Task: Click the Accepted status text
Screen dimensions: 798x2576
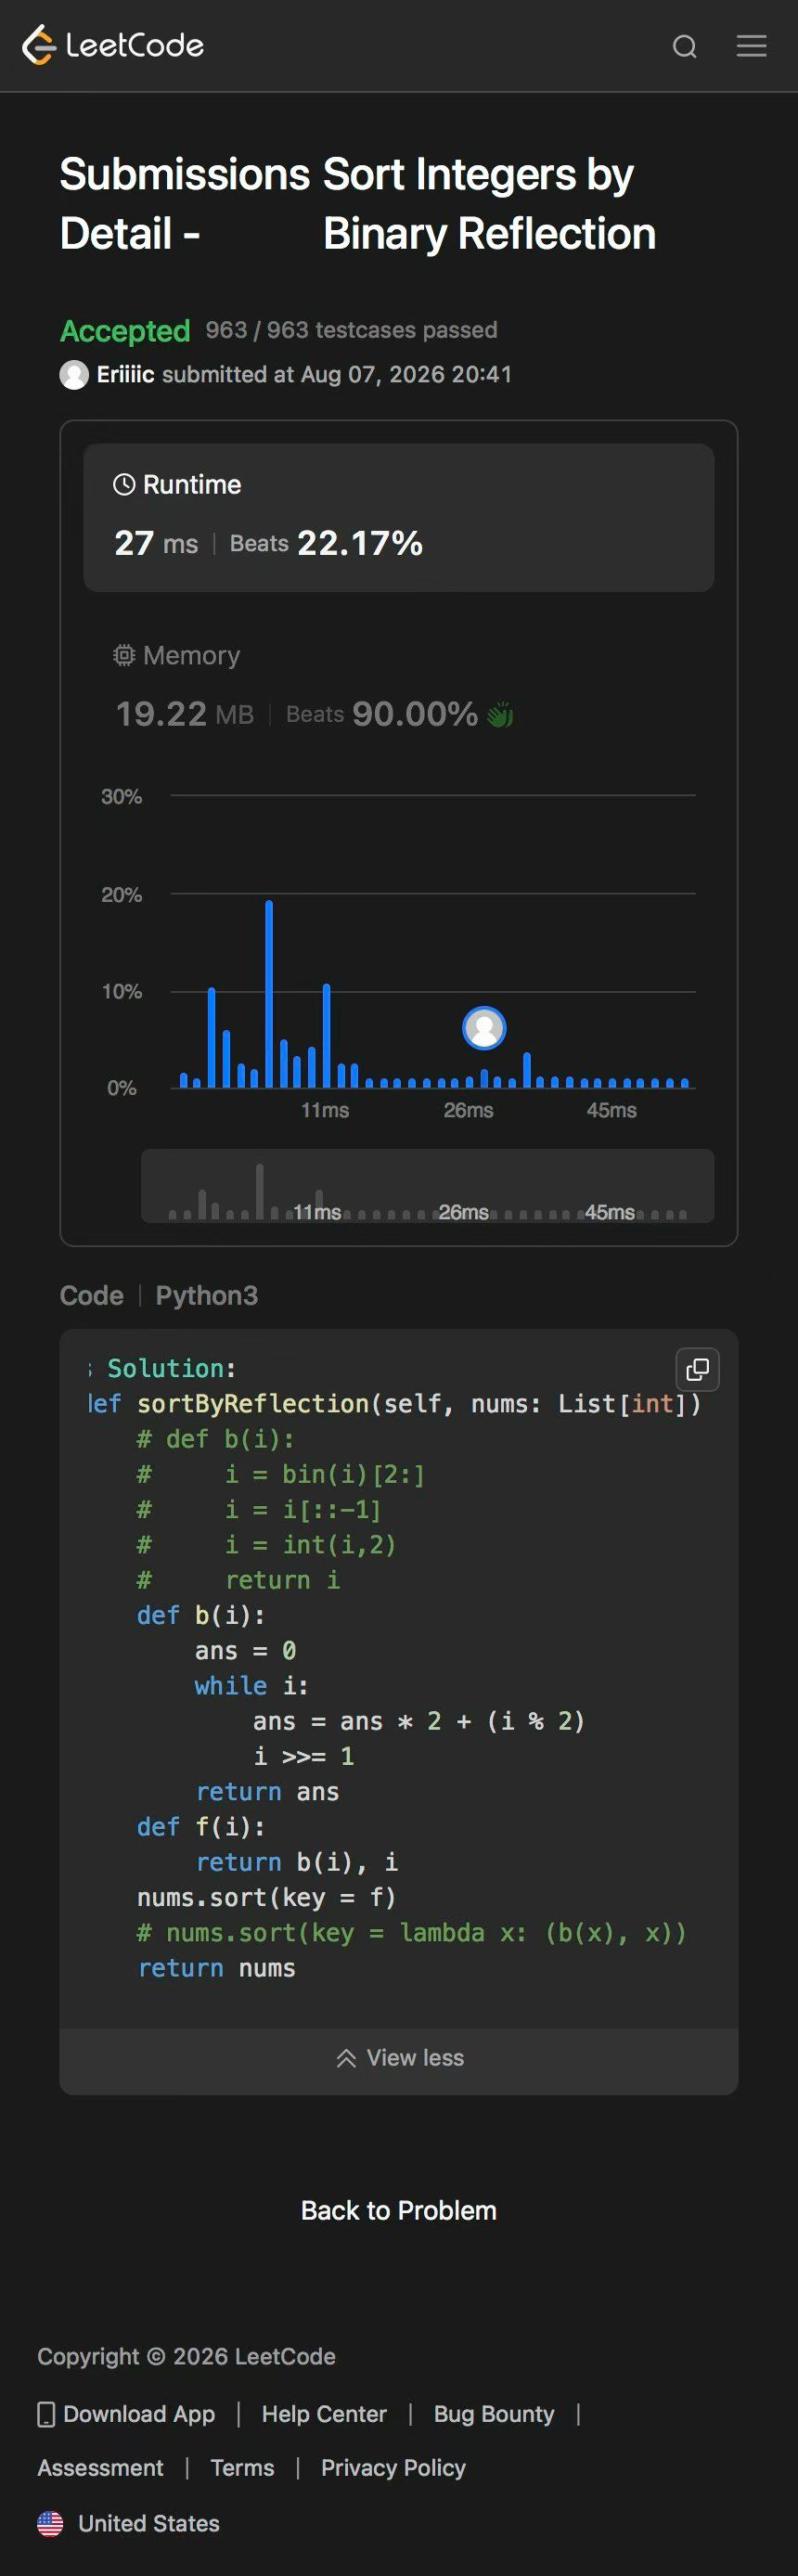Action: [125, 331]
